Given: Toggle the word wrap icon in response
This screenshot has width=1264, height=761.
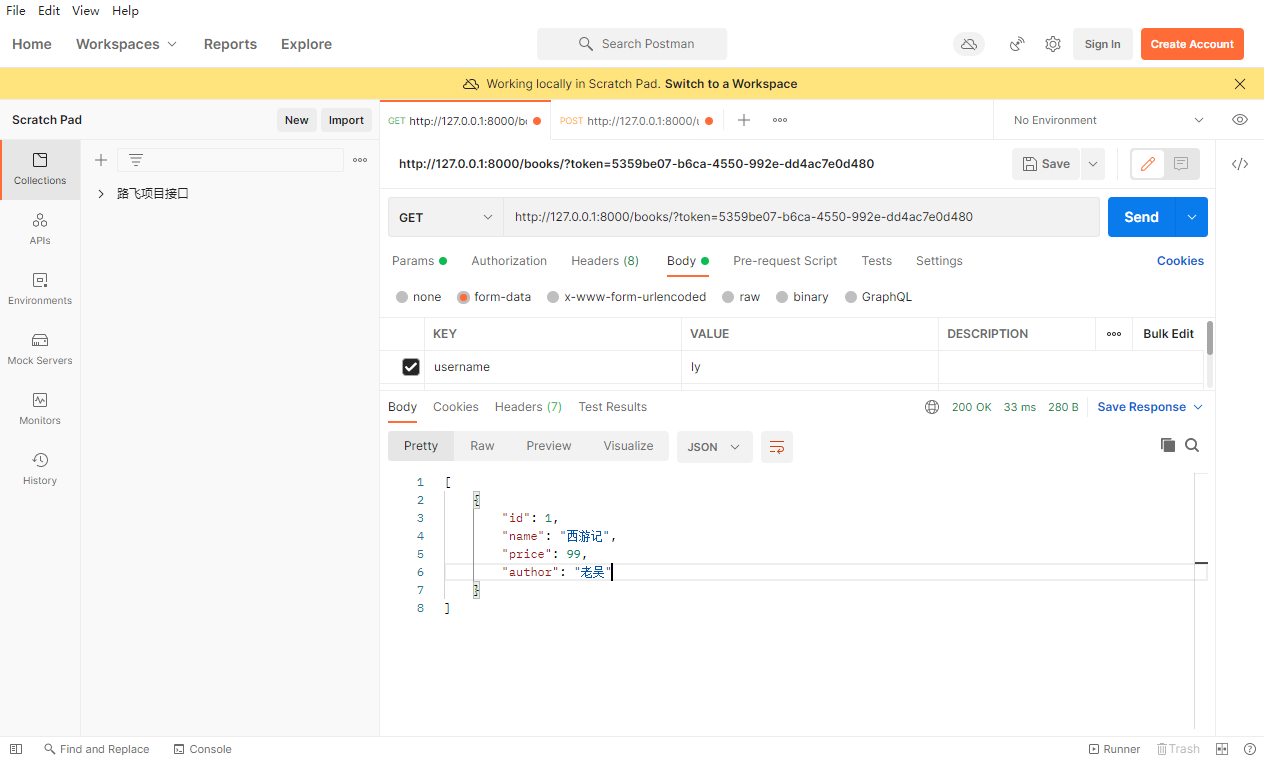Looking at the screenshot, I should [777, 447].
